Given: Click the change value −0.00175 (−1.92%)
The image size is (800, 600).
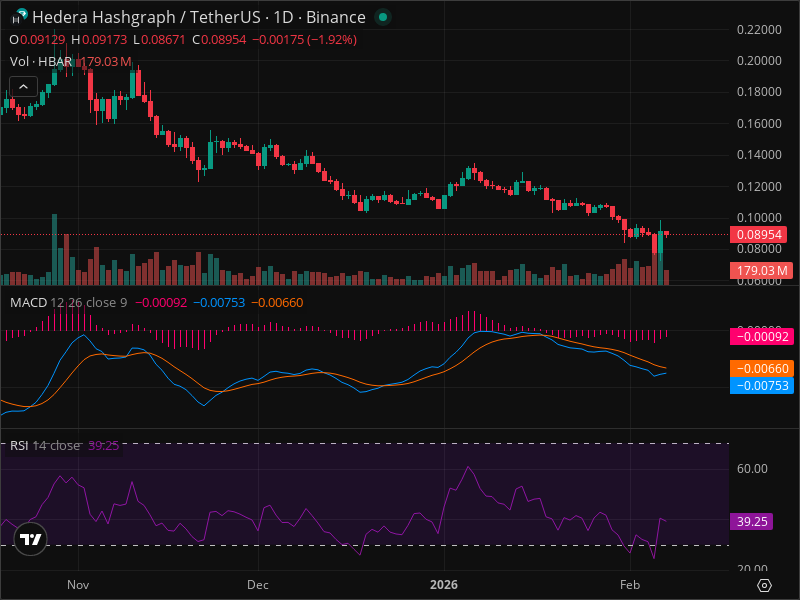Looking at the screenshot, I should (x=305, y=40).
